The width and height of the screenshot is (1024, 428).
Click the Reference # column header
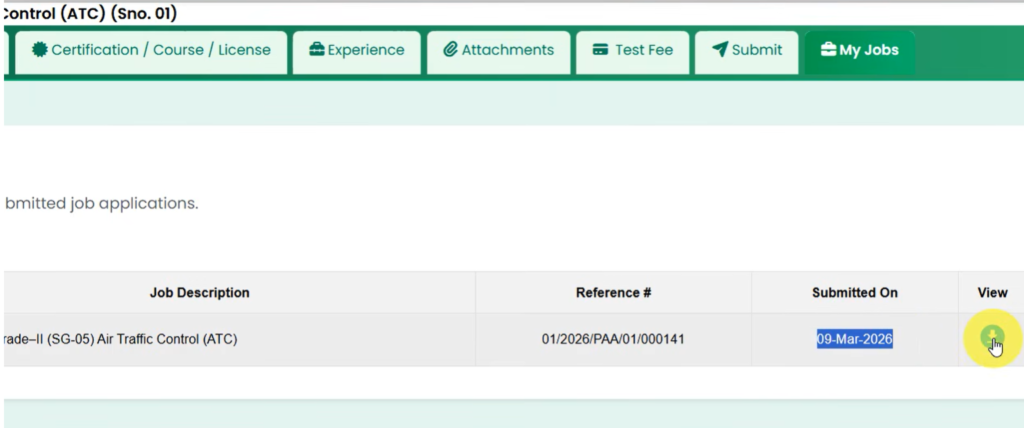click(x=613, y=293)
